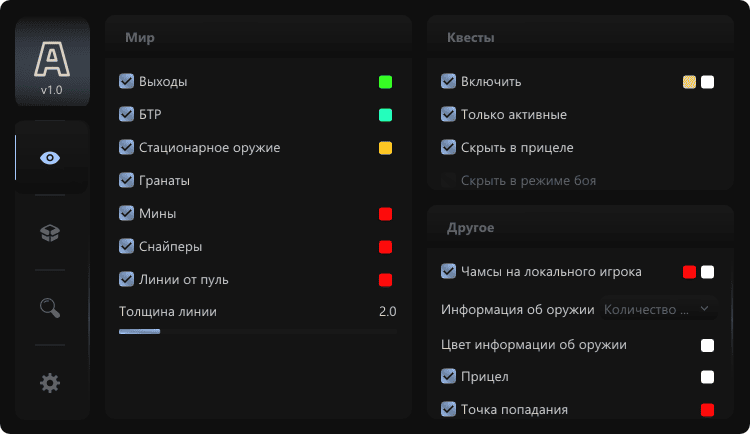Open yellow swatch for Стационарное оружие
This screenshot has height=434, width=750.
[x=385, y=148]
